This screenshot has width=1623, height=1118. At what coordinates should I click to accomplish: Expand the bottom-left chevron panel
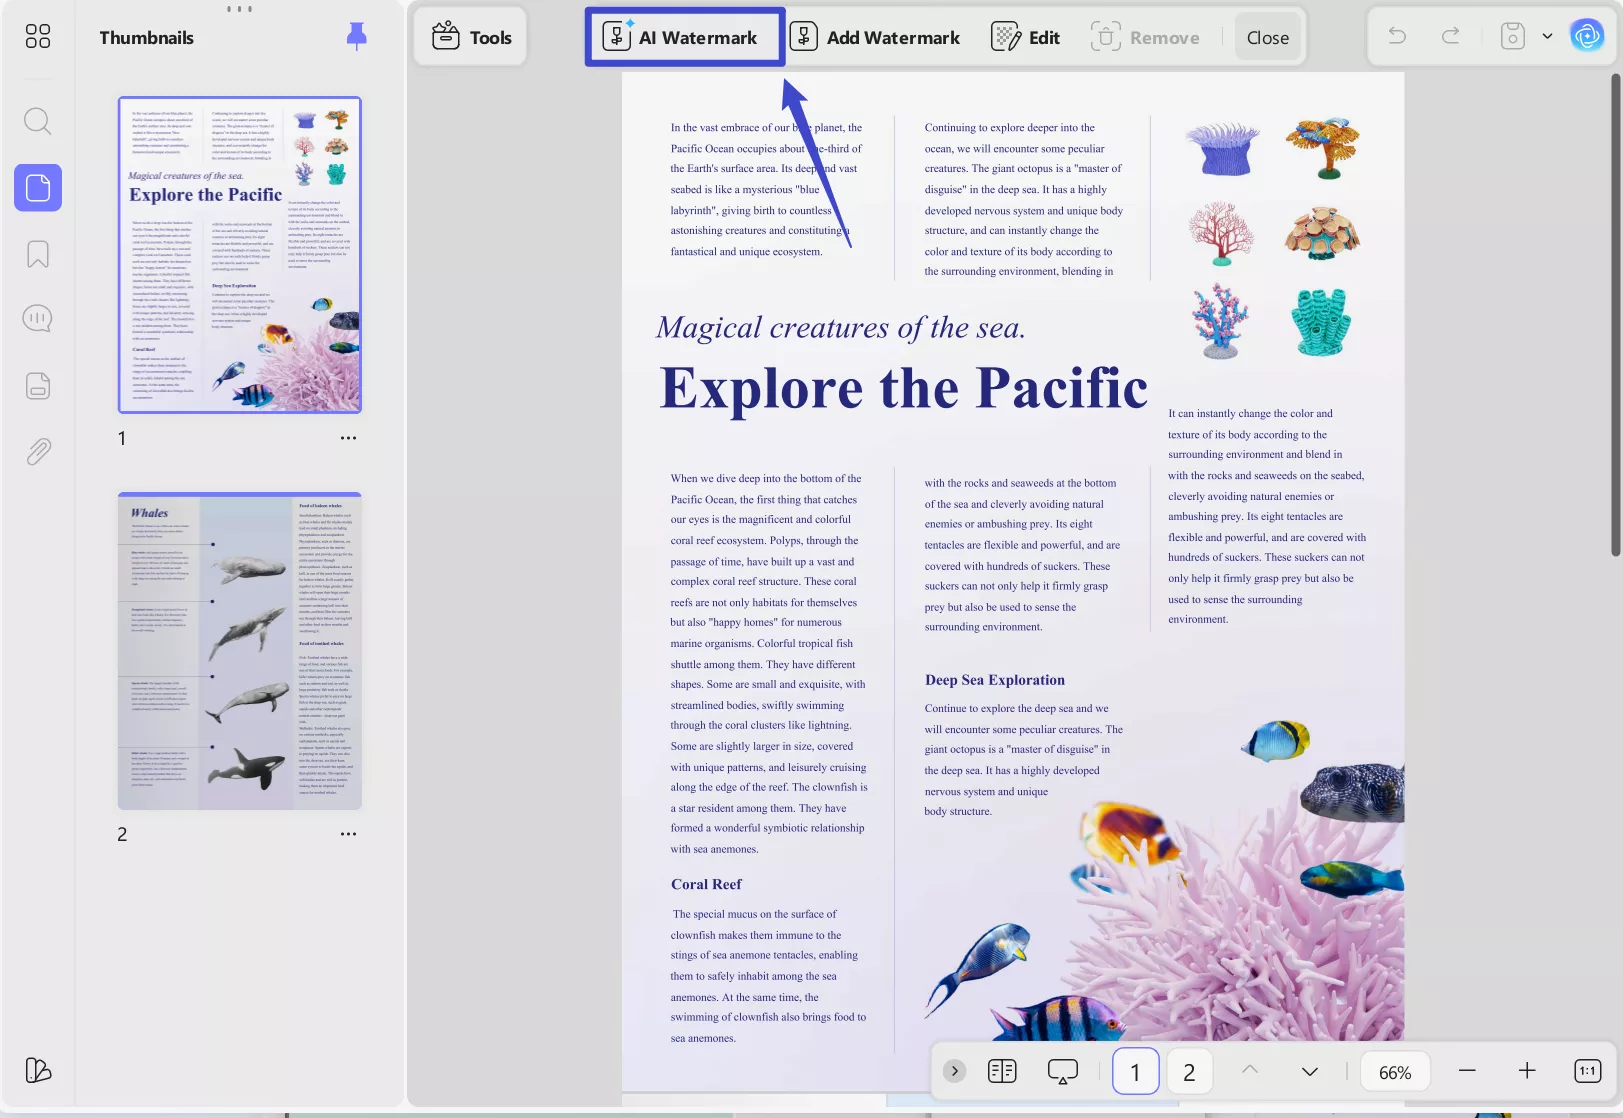954,1070
